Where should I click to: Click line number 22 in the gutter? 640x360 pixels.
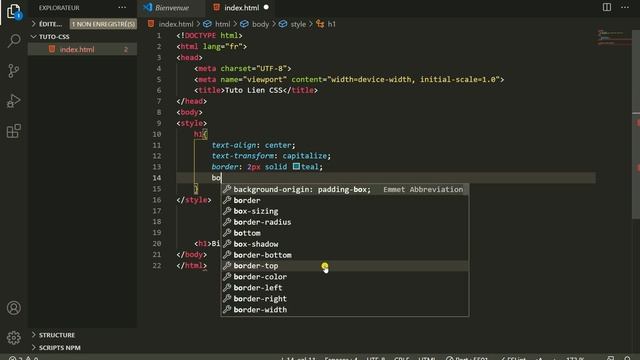157,266
